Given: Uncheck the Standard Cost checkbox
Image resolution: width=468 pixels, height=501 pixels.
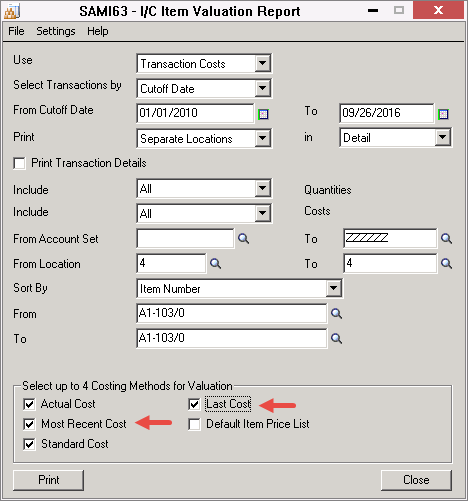Looking at the screenshot, I should (29, 444).
